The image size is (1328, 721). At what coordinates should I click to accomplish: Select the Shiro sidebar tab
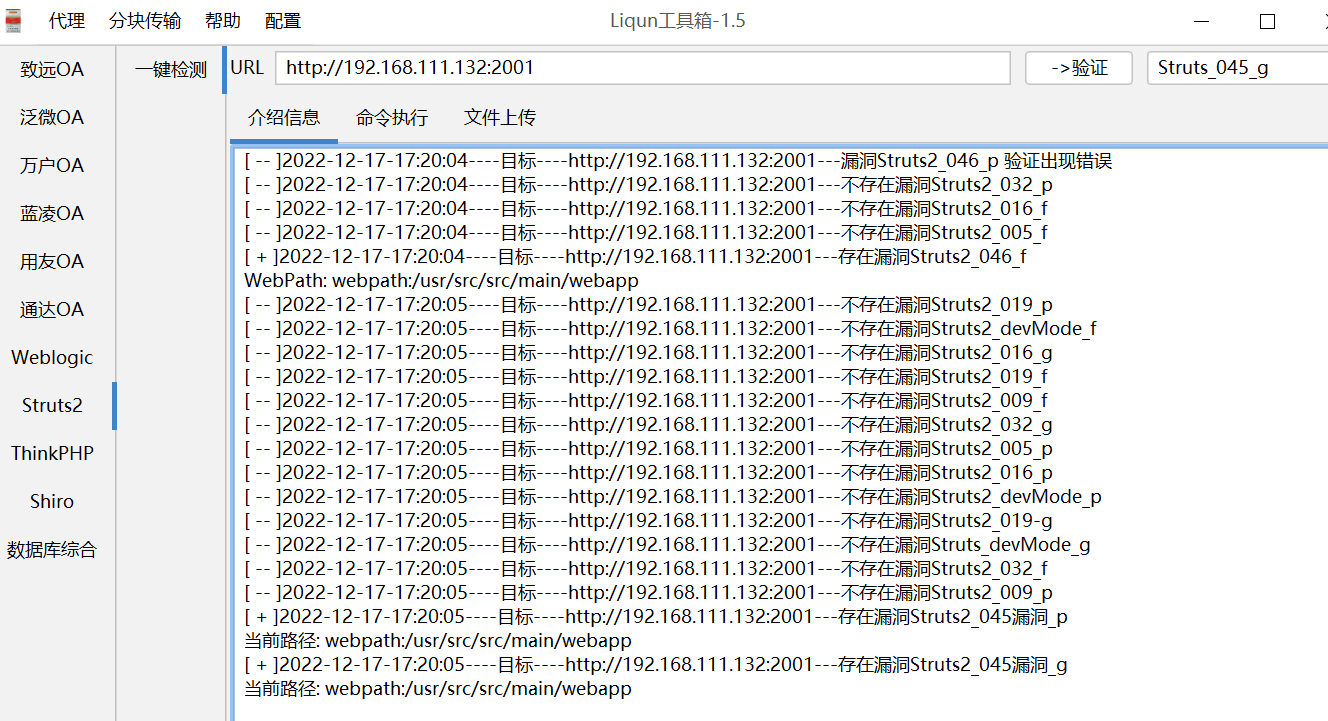(x=52, y=502)
